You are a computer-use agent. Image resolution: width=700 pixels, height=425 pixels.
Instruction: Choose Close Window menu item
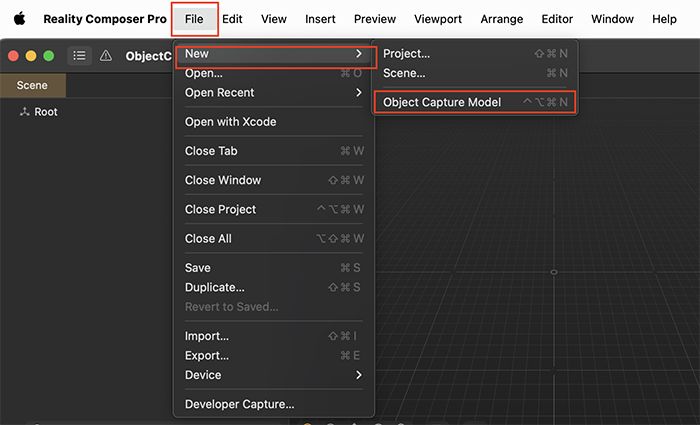pyautogui.click(x=274, y=180)
